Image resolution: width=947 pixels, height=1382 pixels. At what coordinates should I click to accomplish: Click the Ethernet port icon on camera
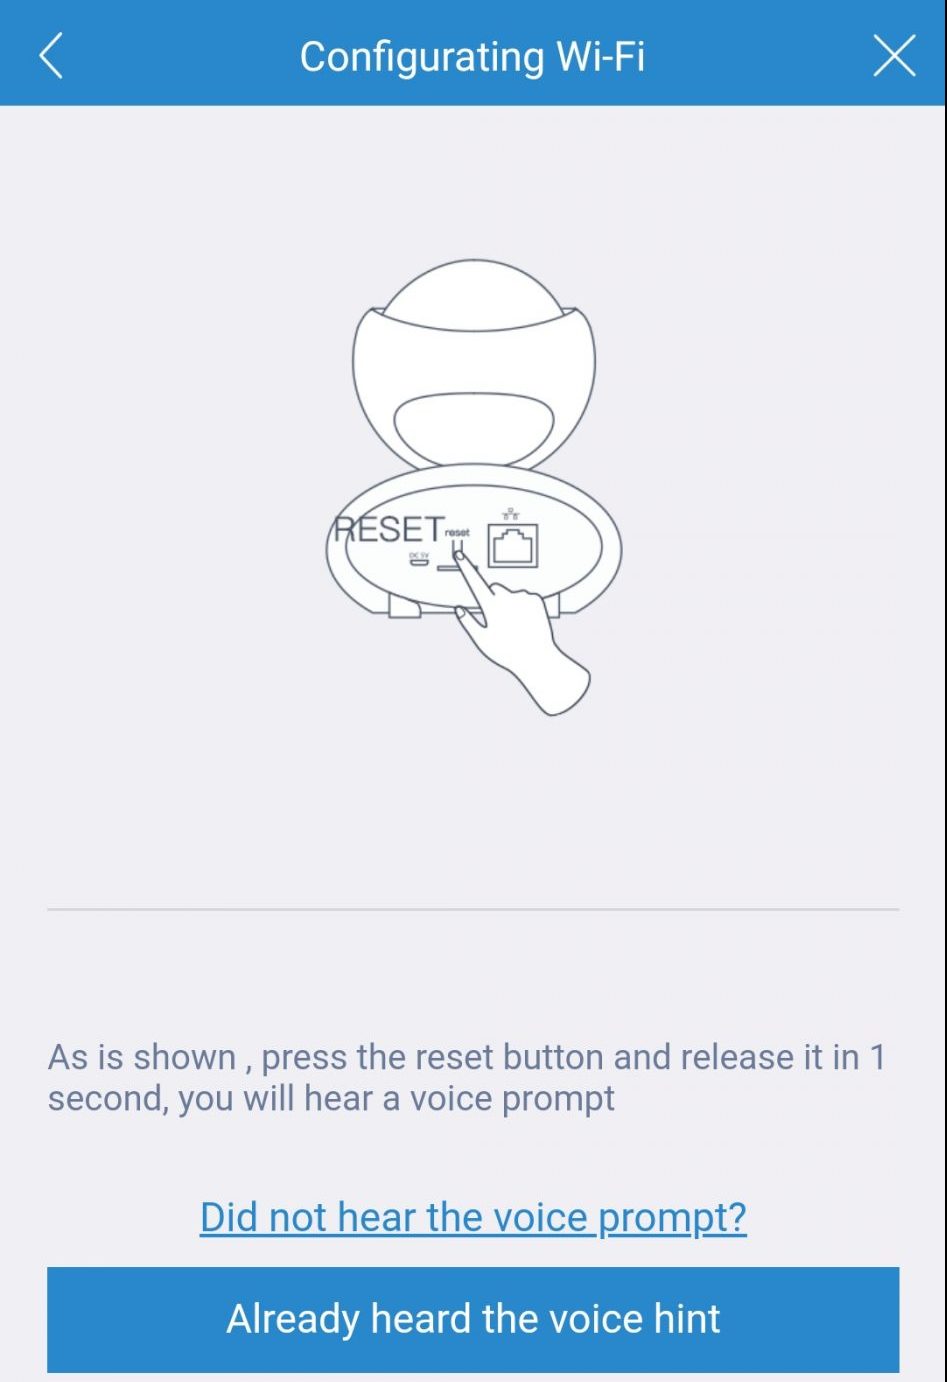click(513, 546)
